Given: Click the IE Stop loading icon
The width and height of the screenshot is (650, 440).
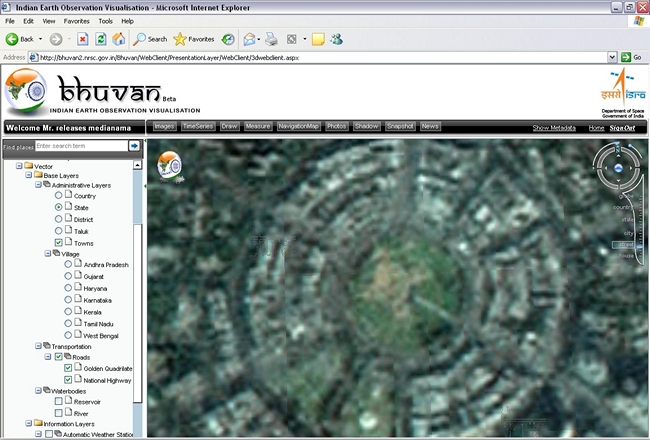Looking at the screenshot, I should pos(82,39).
